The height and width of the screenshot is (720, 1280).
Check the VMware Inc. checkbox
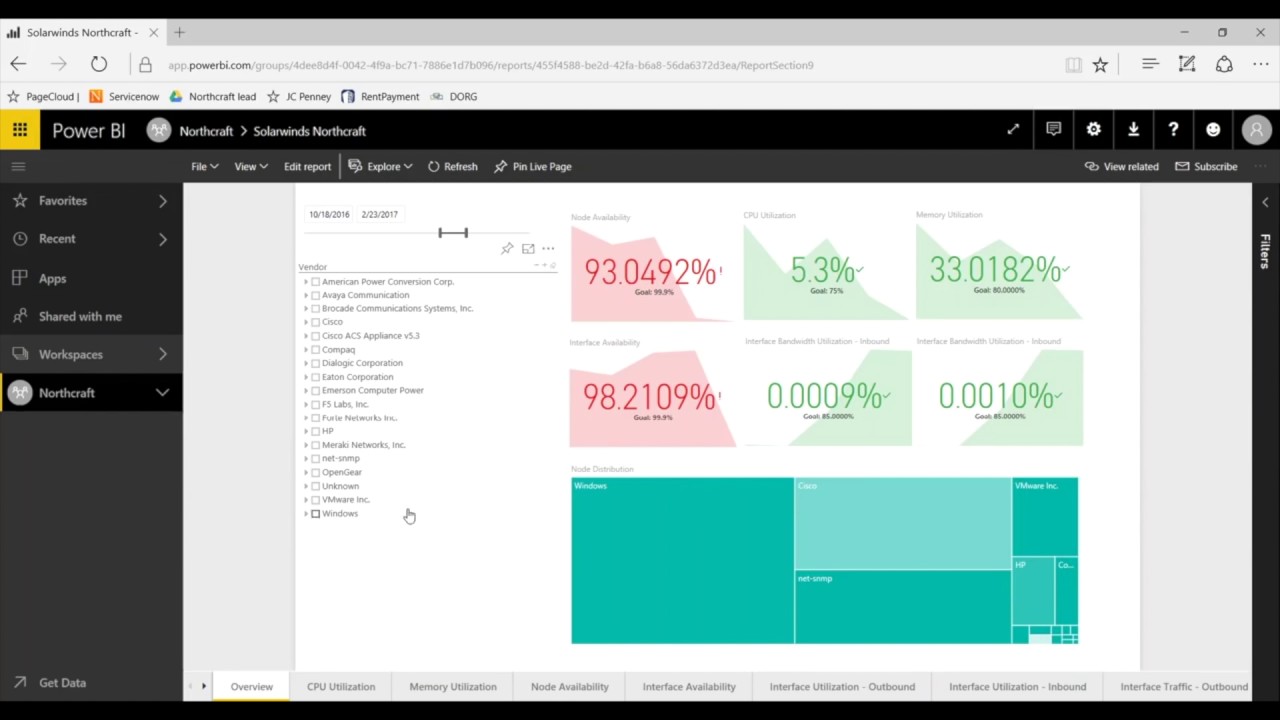coord(316,499)
